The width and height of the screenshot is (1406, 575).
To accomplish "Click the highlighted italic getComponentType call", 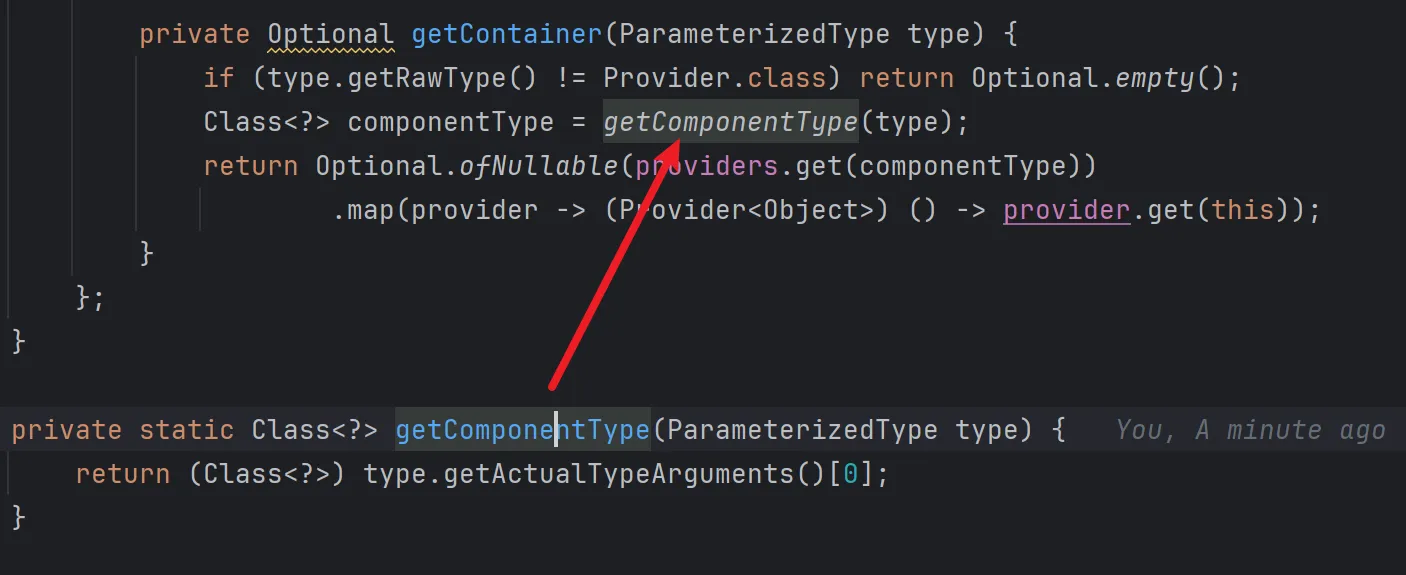I will (x=730, y=122).
